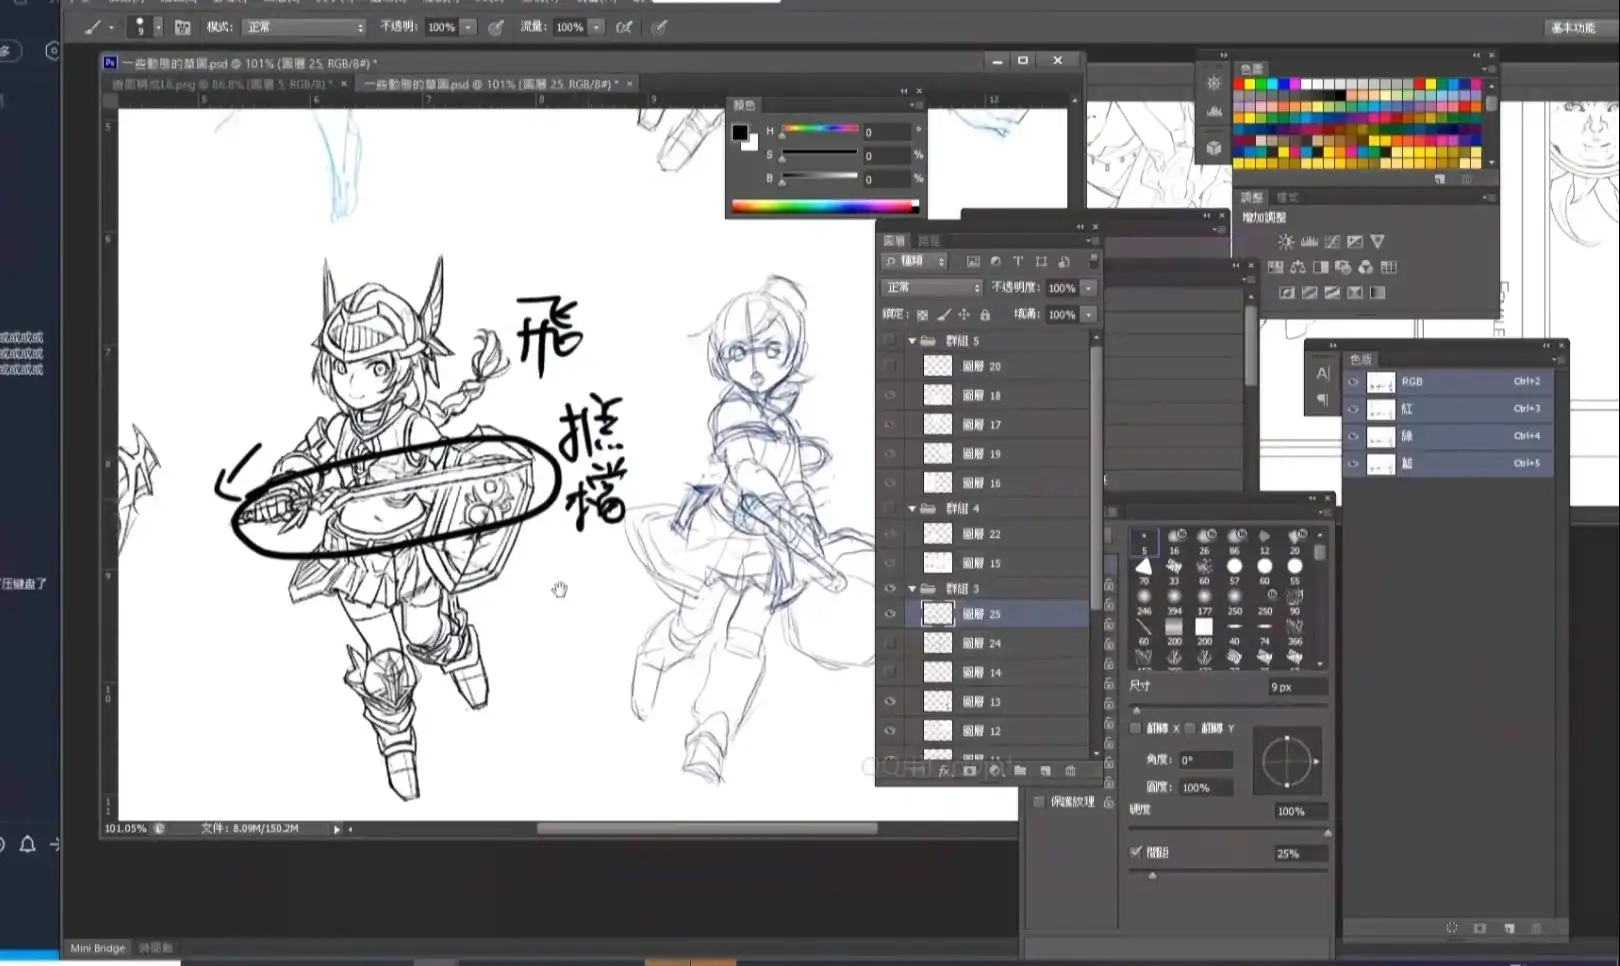Click the fx layer style icon
1620x966 pixels.
pos(944,771)
